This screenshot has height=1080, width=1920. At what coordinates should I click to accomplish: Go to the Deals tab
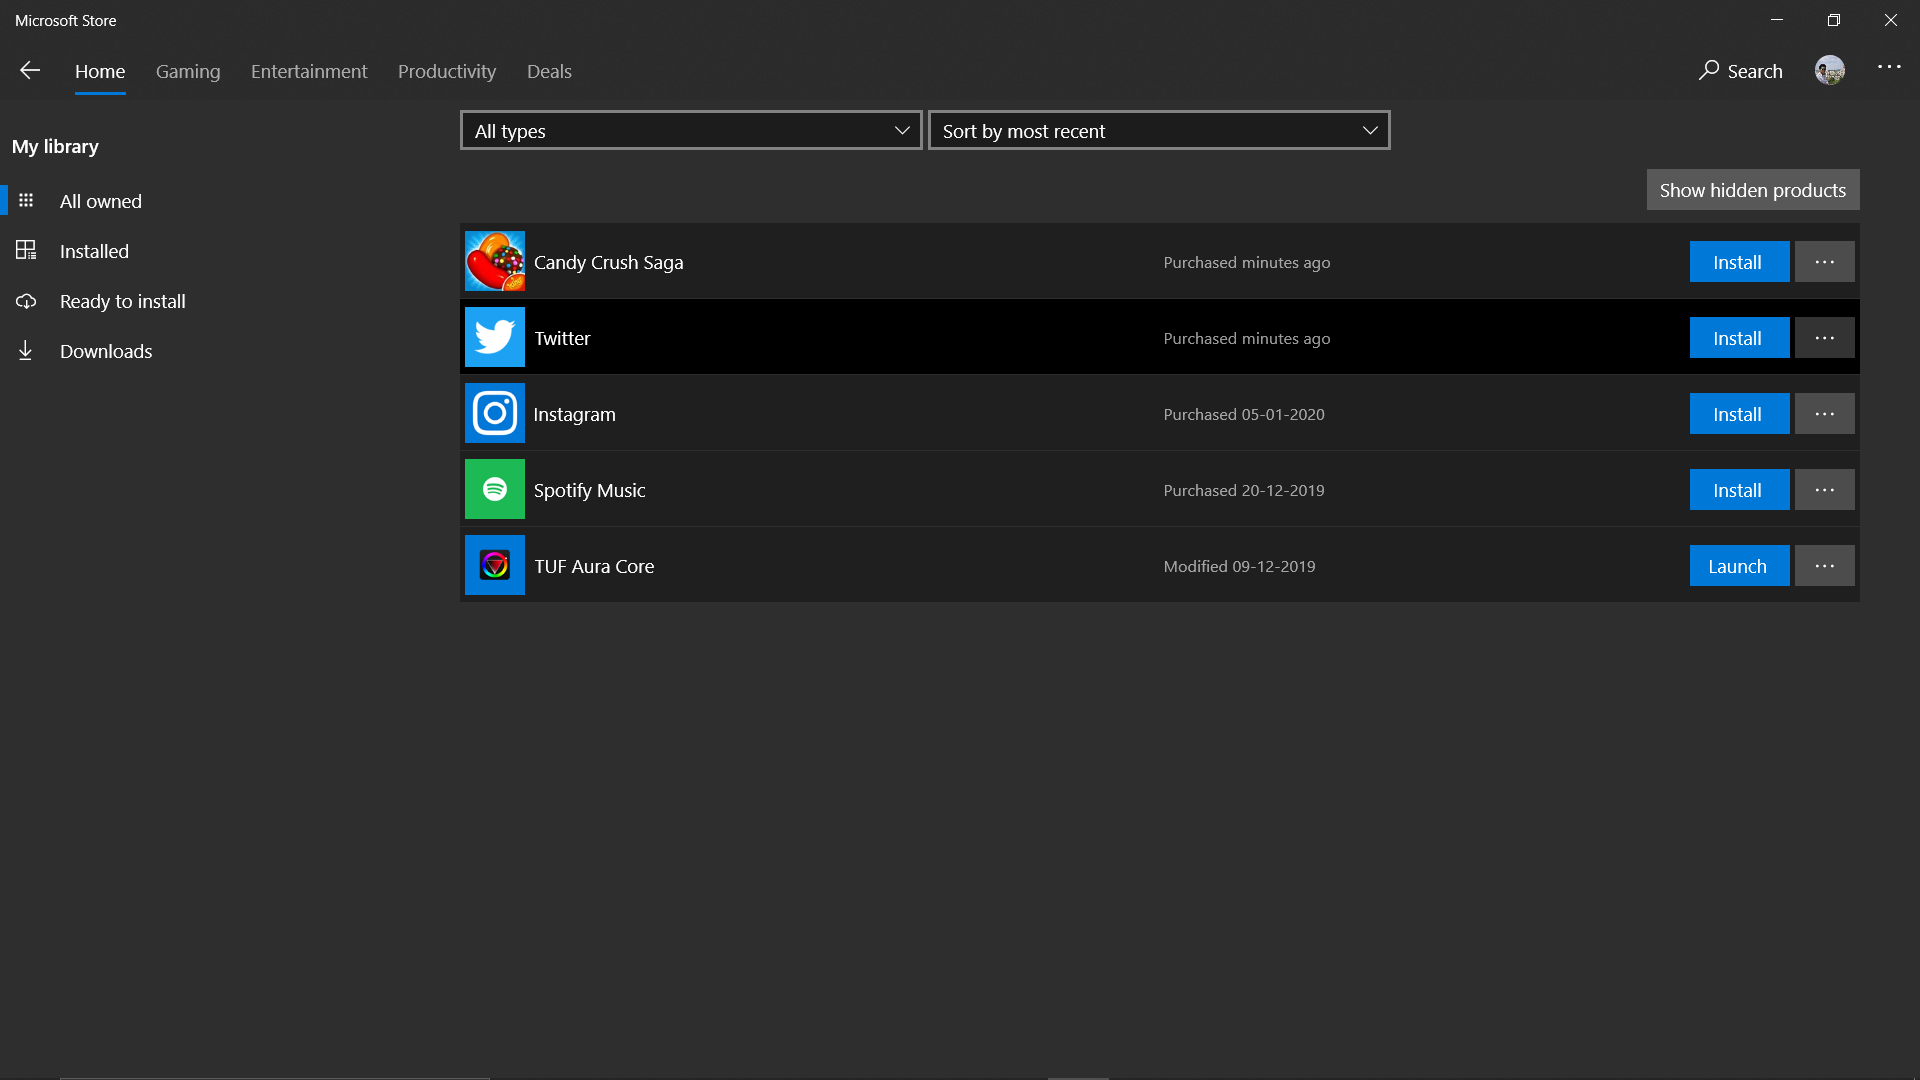pos(549,71)
